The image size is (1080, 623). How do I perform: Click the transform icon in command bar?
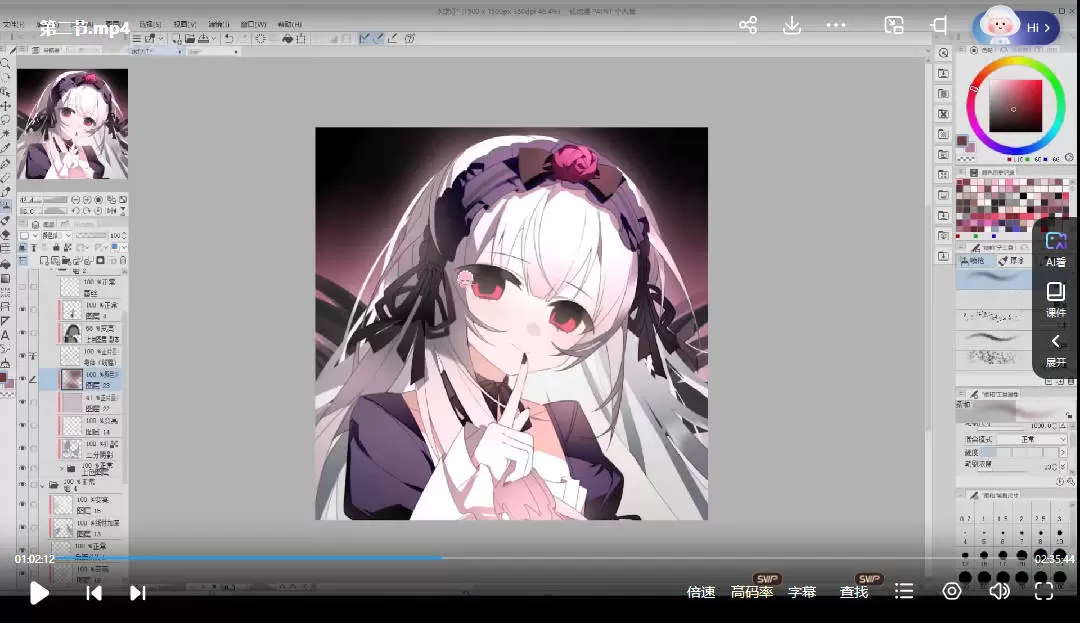[x=301, y=39]
